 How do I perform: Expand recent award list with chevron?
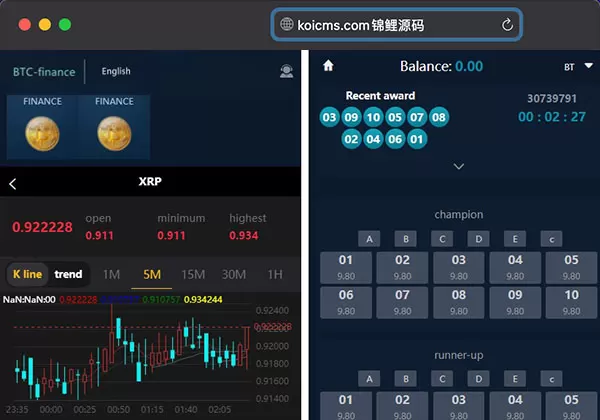click(x=458, y=166)
